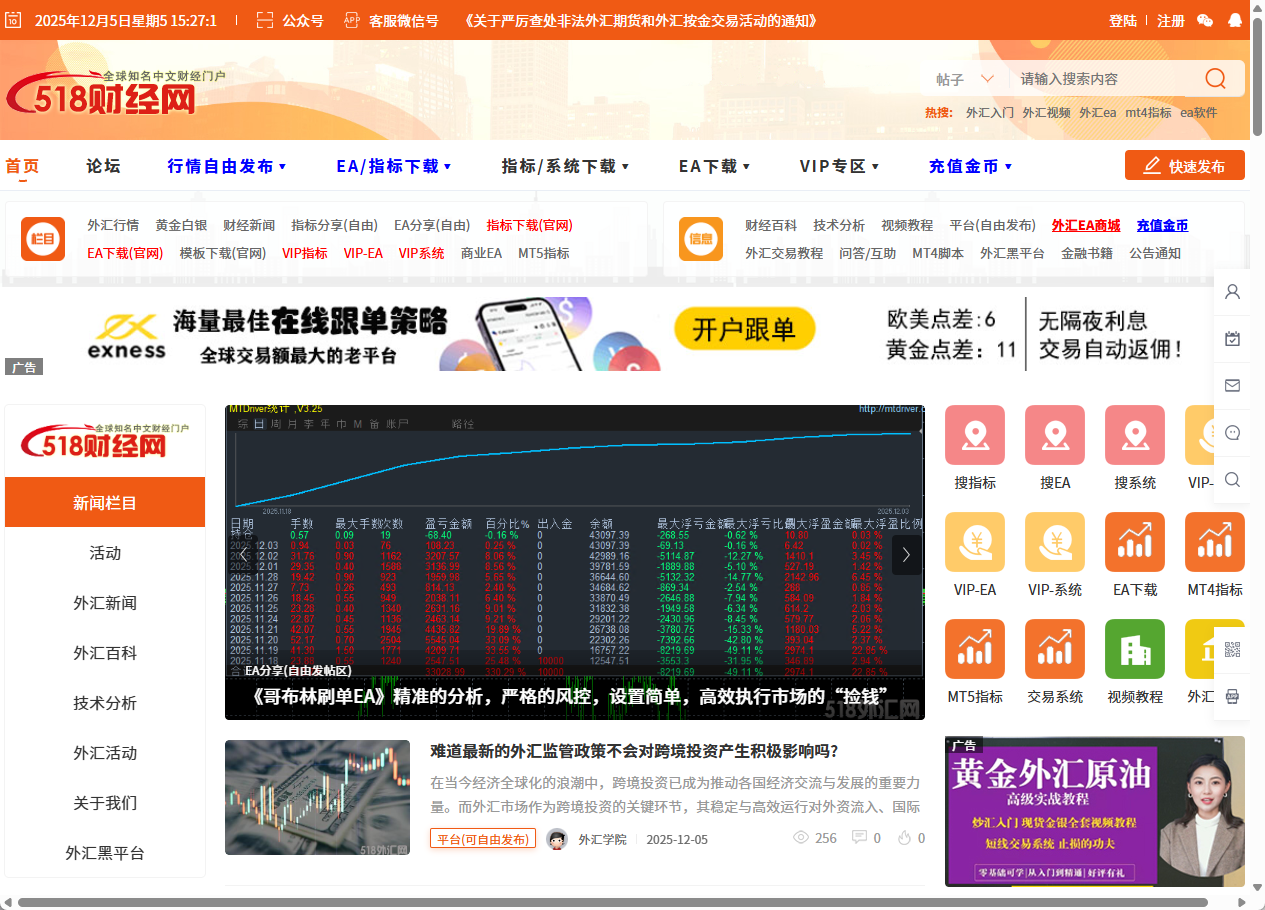The width and height of the screenshot is (1265, 910).
Task: Click the WeChat icon in the top bar
Action: pyautogui.click(x=1204, y=20)
